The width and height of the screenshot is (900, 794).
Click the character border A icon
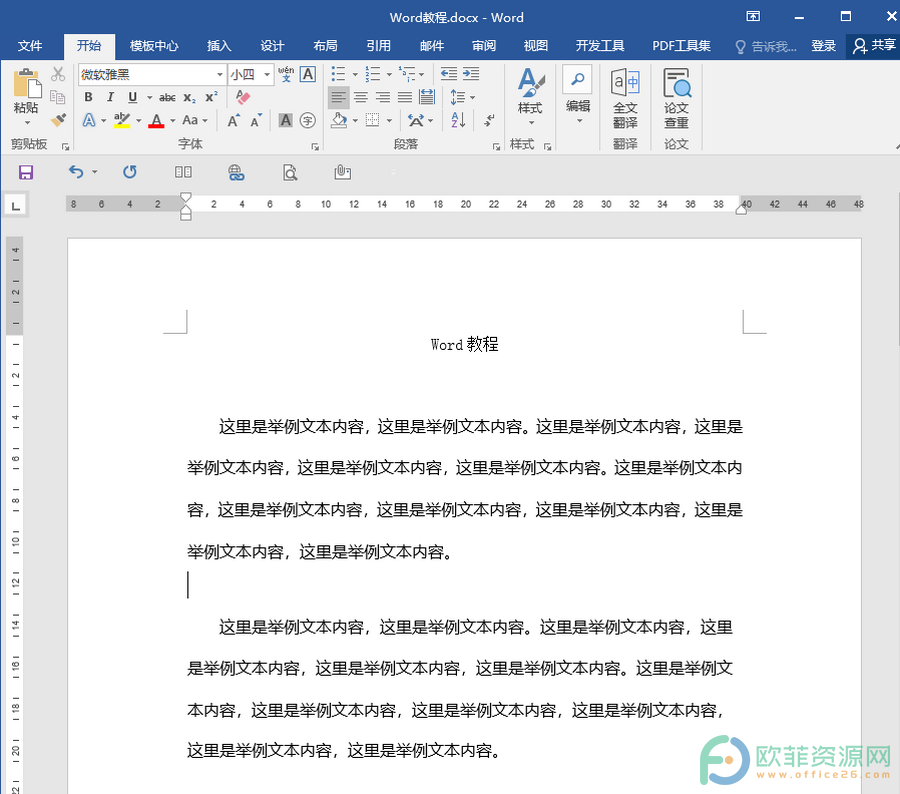[x=308, y=74]
